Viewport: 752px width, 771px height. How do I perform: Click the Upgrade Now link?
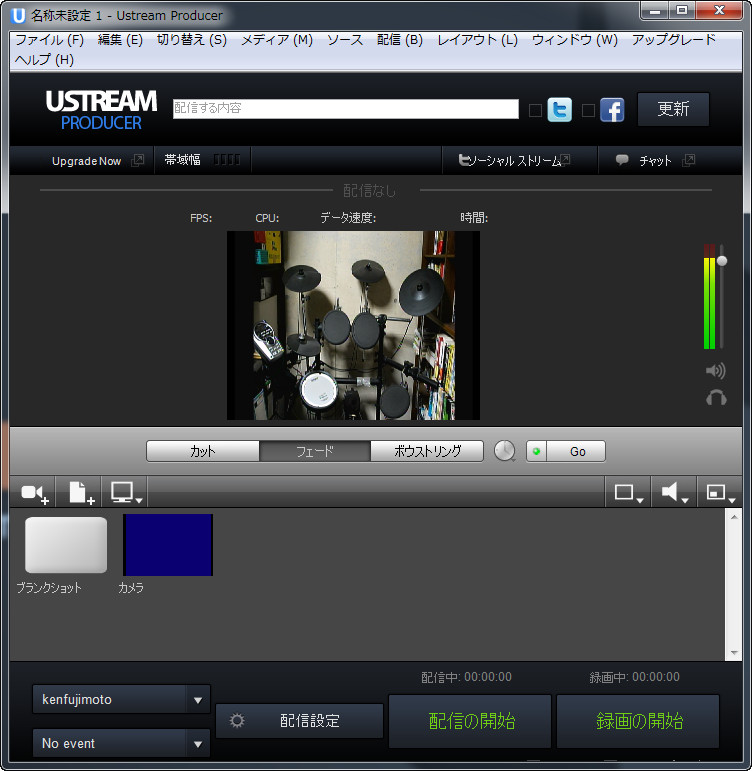pos(86,161)
